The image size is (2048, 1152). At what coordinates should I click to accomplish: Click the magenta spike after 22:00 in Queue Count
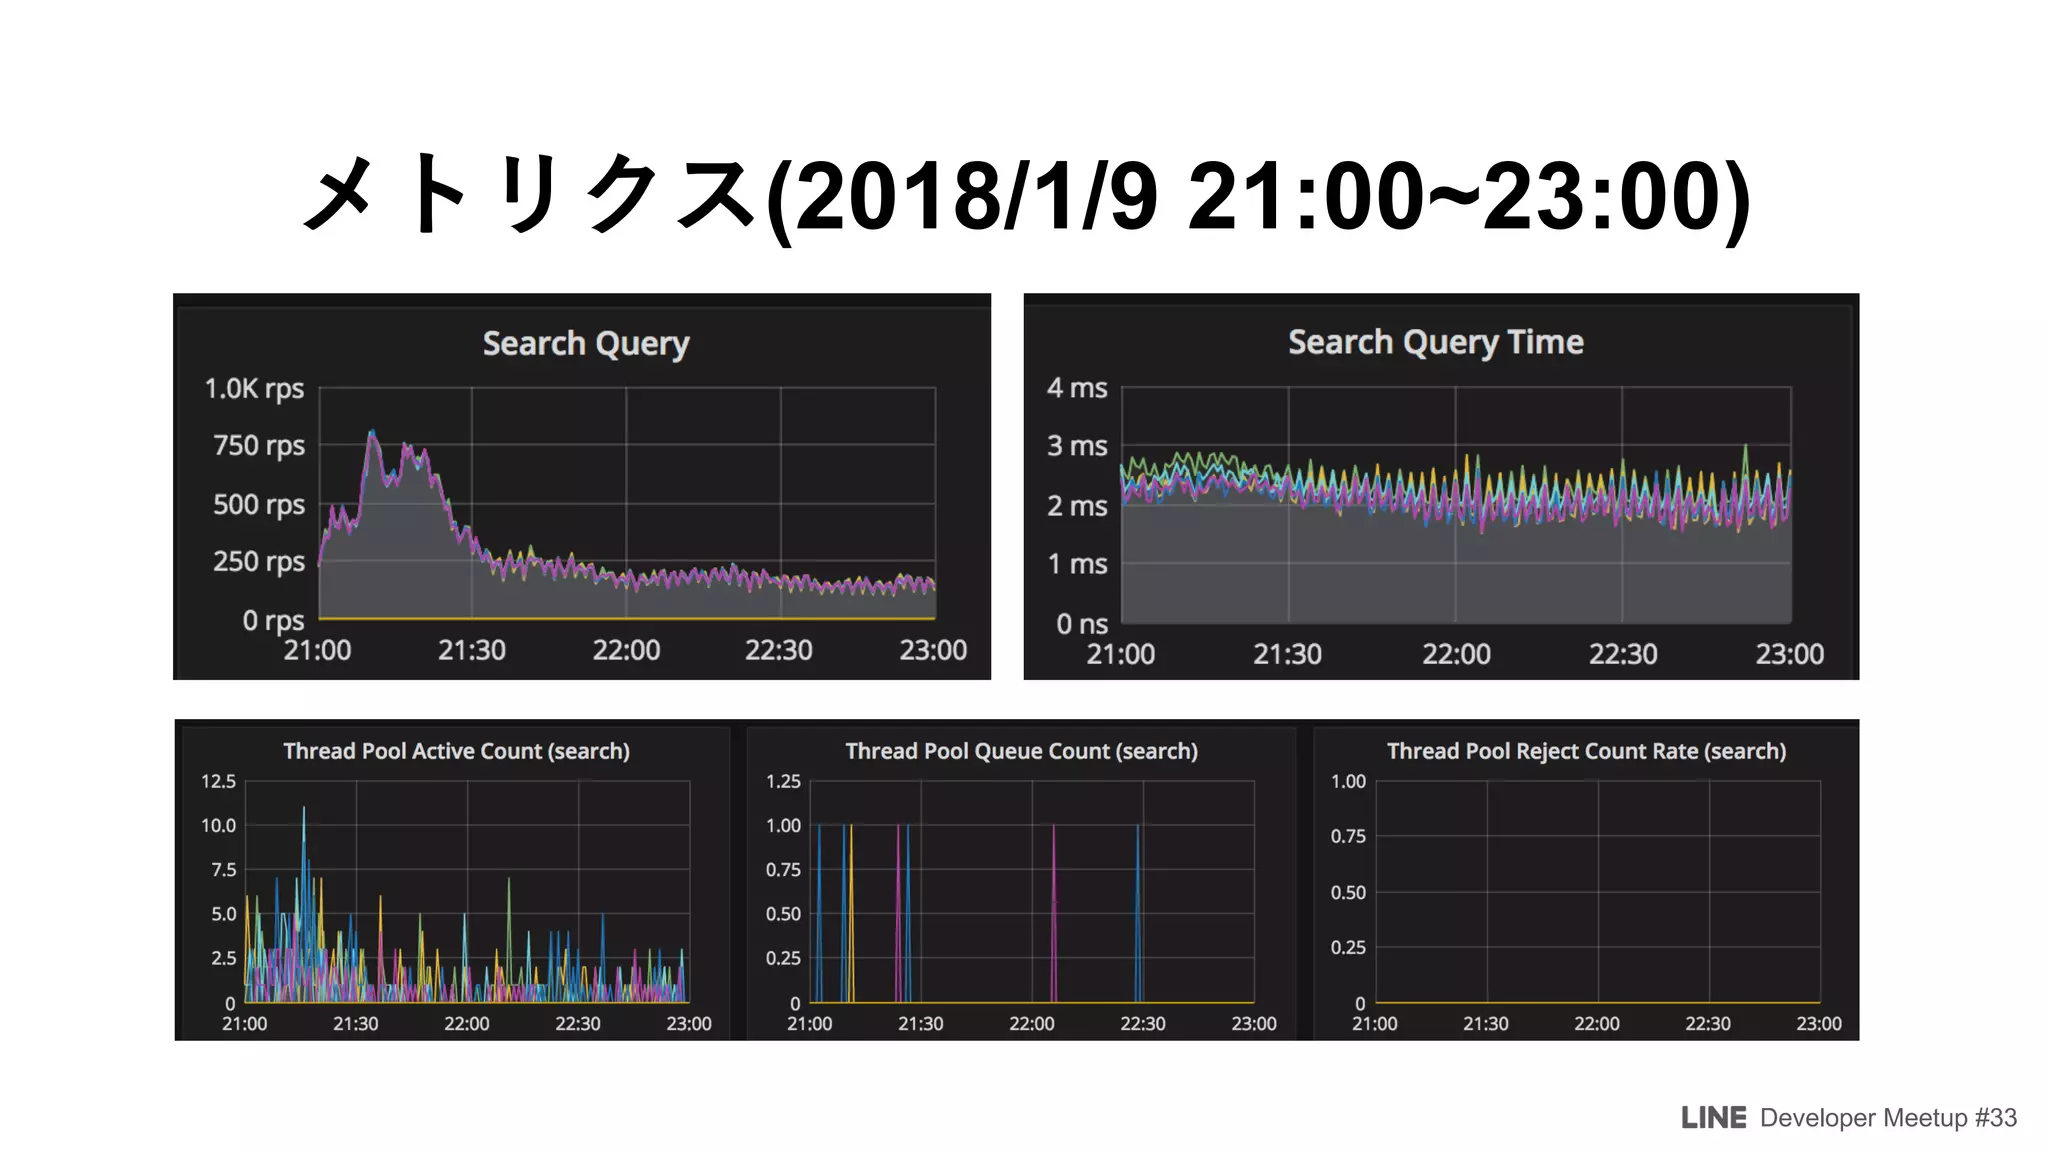click(x=1054, y=913)
